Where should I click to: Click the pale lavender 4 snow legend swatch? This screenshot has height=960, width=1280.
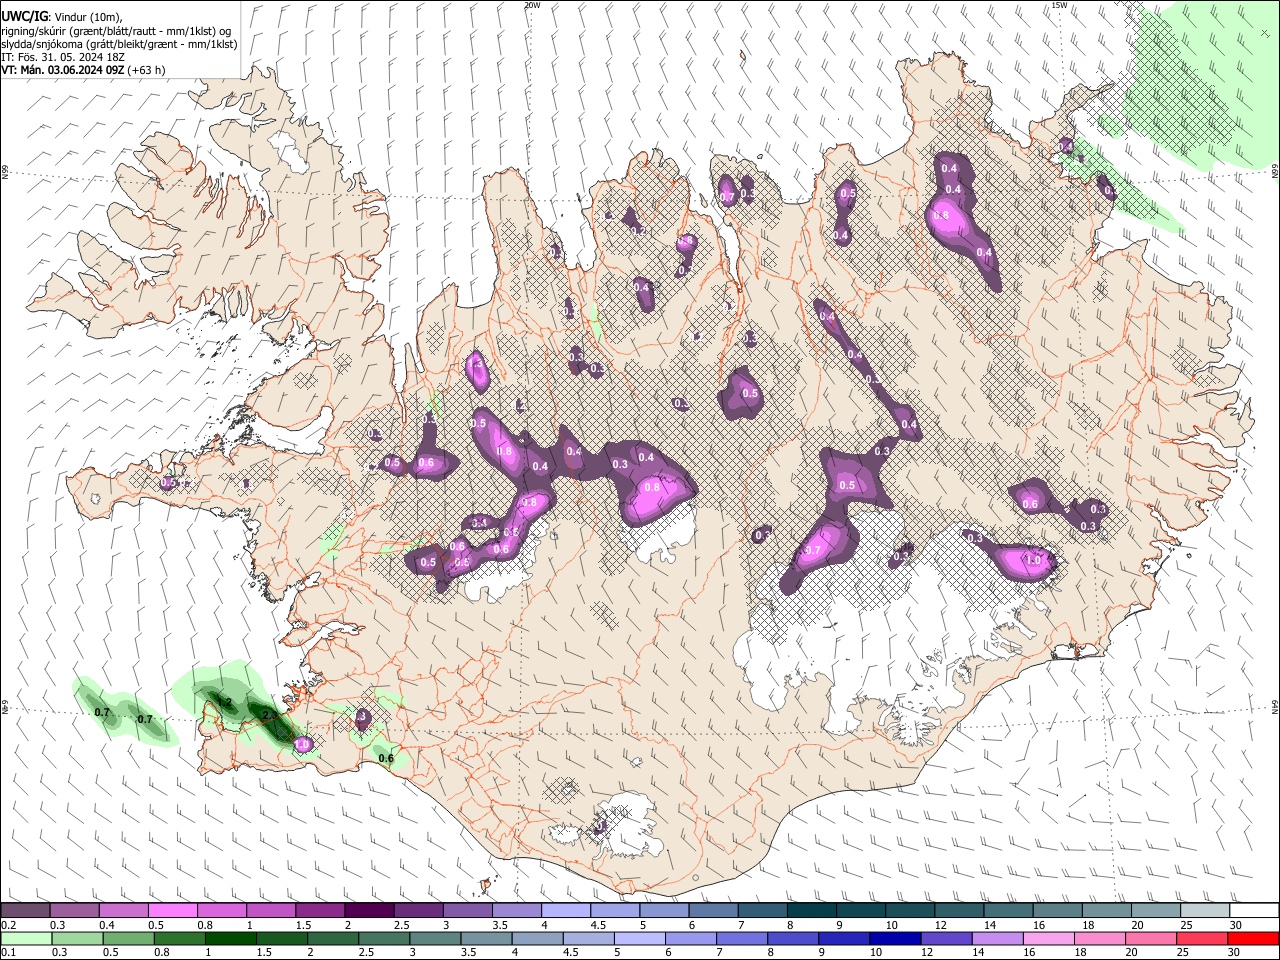coord(564,911)
